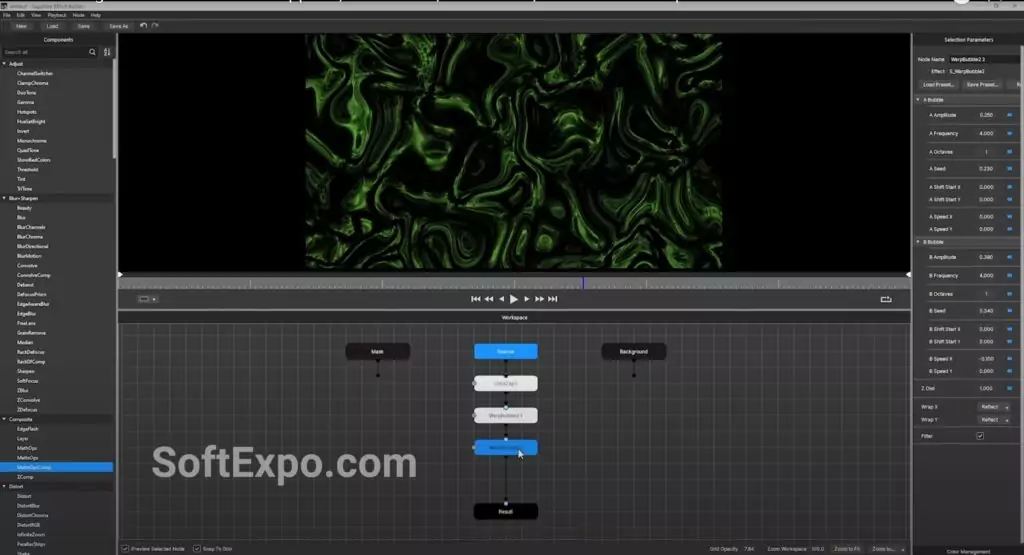1024x555 pixels.
Task: Click the Save As button
Action: click(x=118, y=26)
